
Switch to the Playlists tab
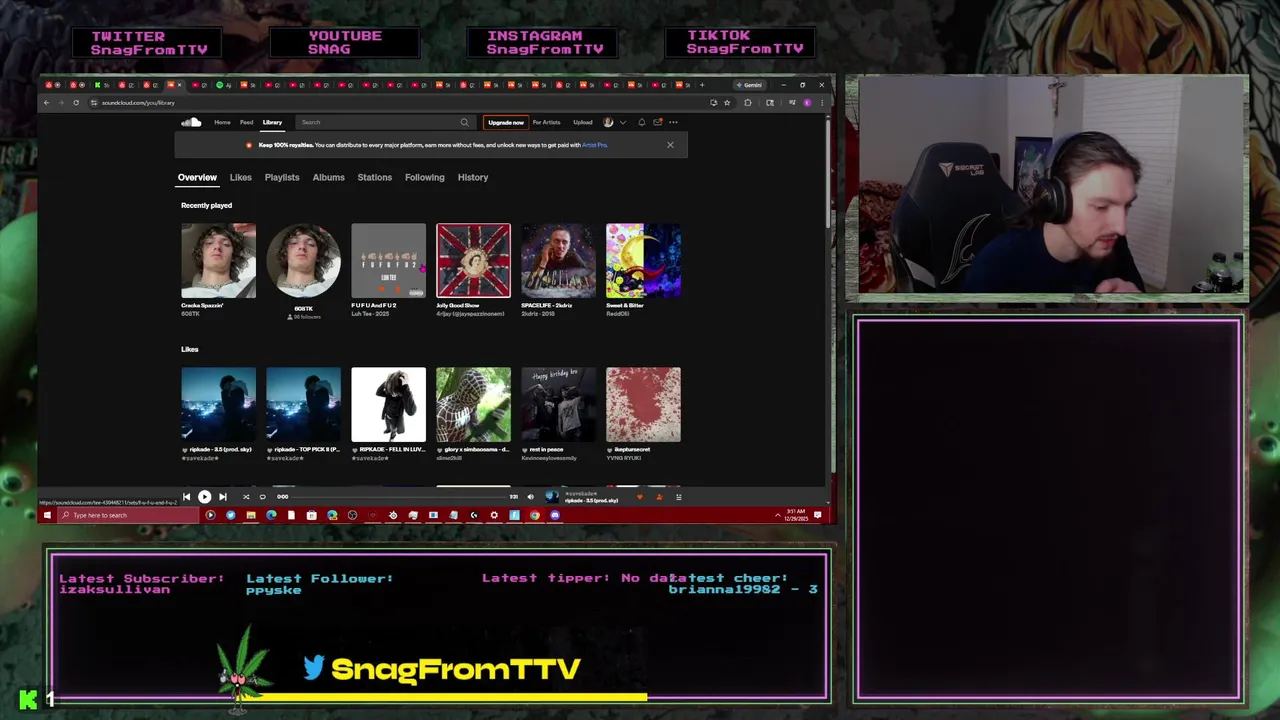[x=282, y=177]
